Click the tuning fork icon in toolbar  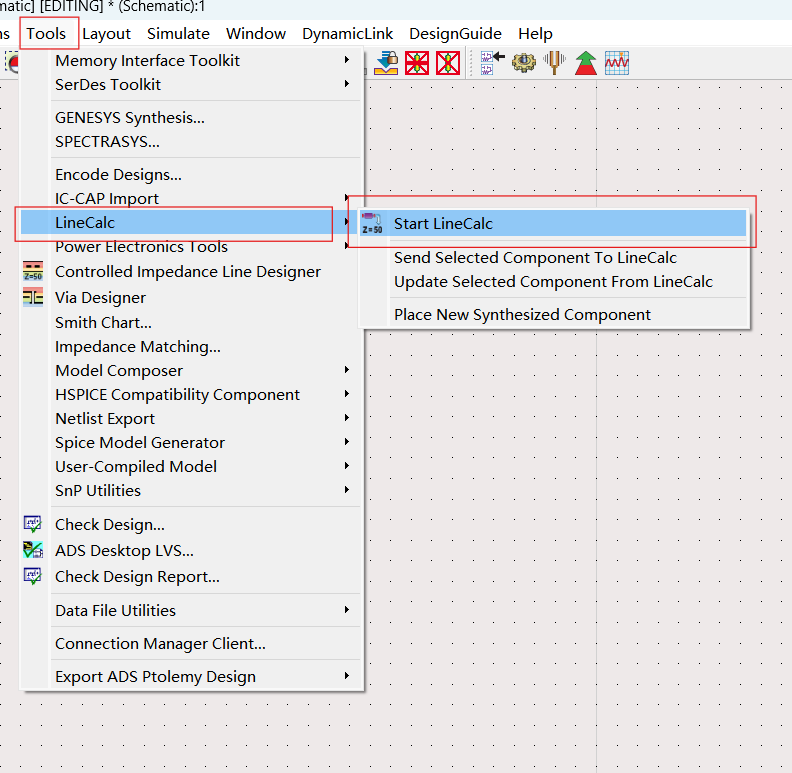coord(554,63)
